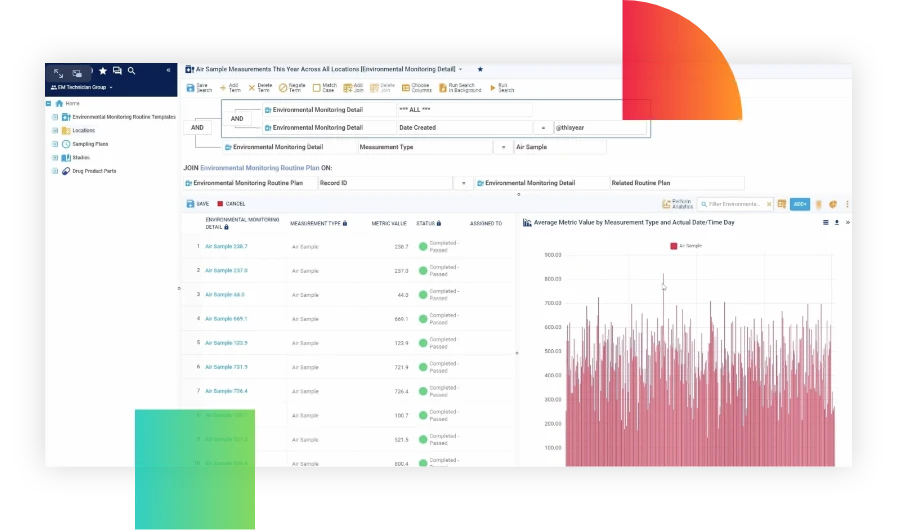The width and height of the screenshot is (897, 530).
Task: Clear filter field with X icon
Action: (769, 204)
